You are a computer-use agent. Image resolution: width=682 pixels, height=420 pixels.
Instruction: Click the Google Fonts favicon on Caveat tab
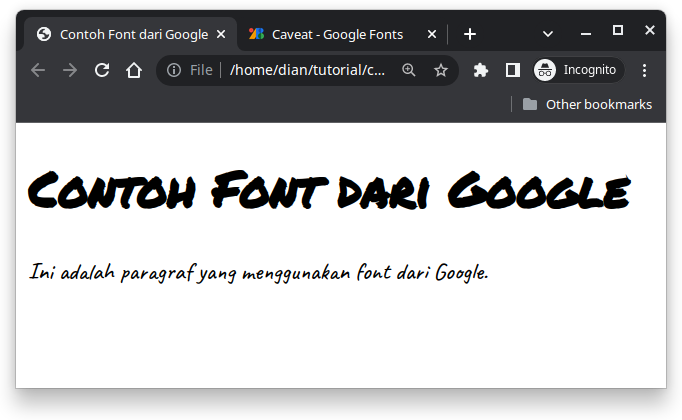click(x=256, y=33)
